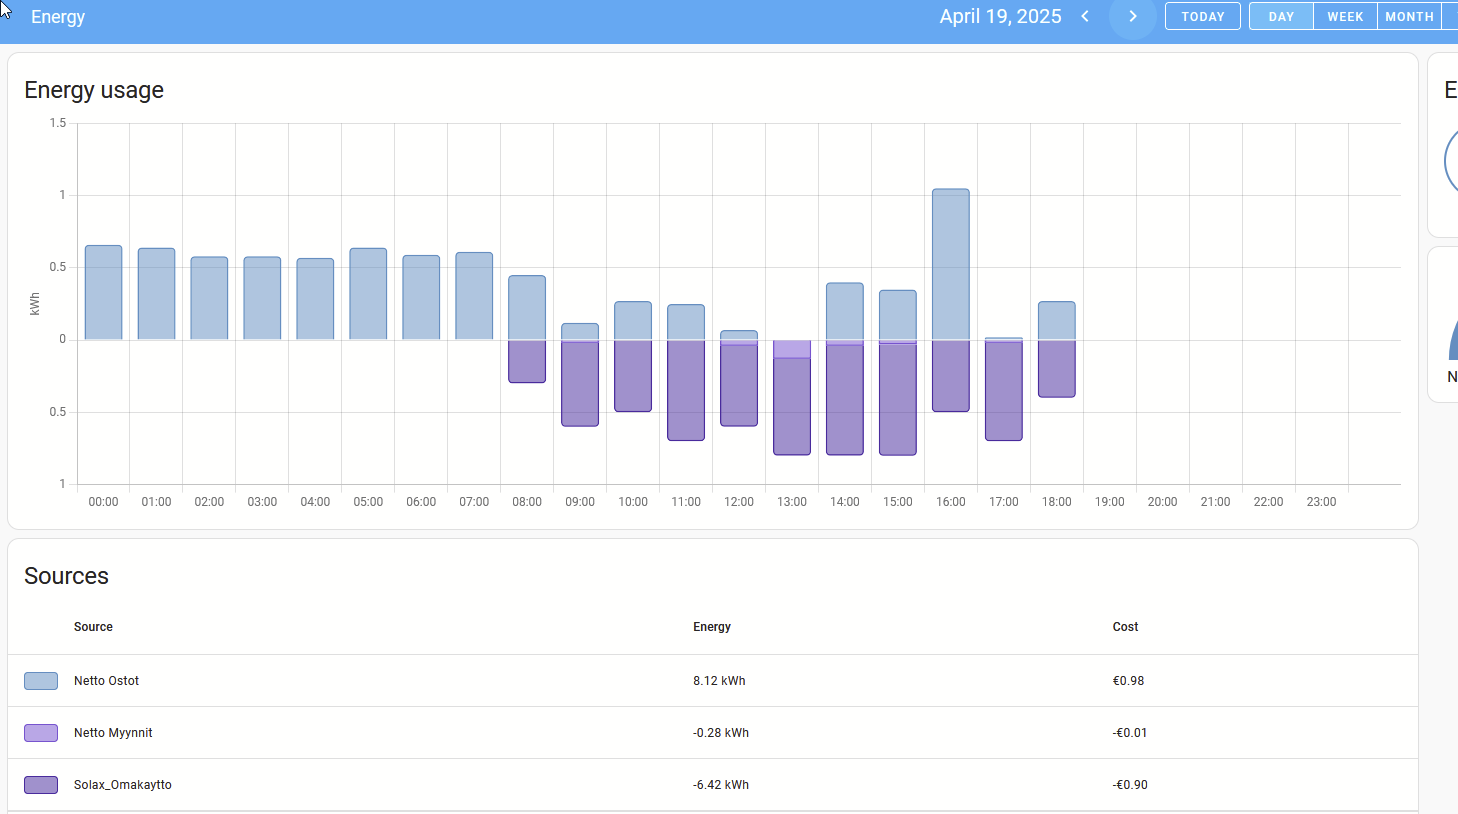Click the blue bar at 00:00
1458x814 pixels.
103,292
